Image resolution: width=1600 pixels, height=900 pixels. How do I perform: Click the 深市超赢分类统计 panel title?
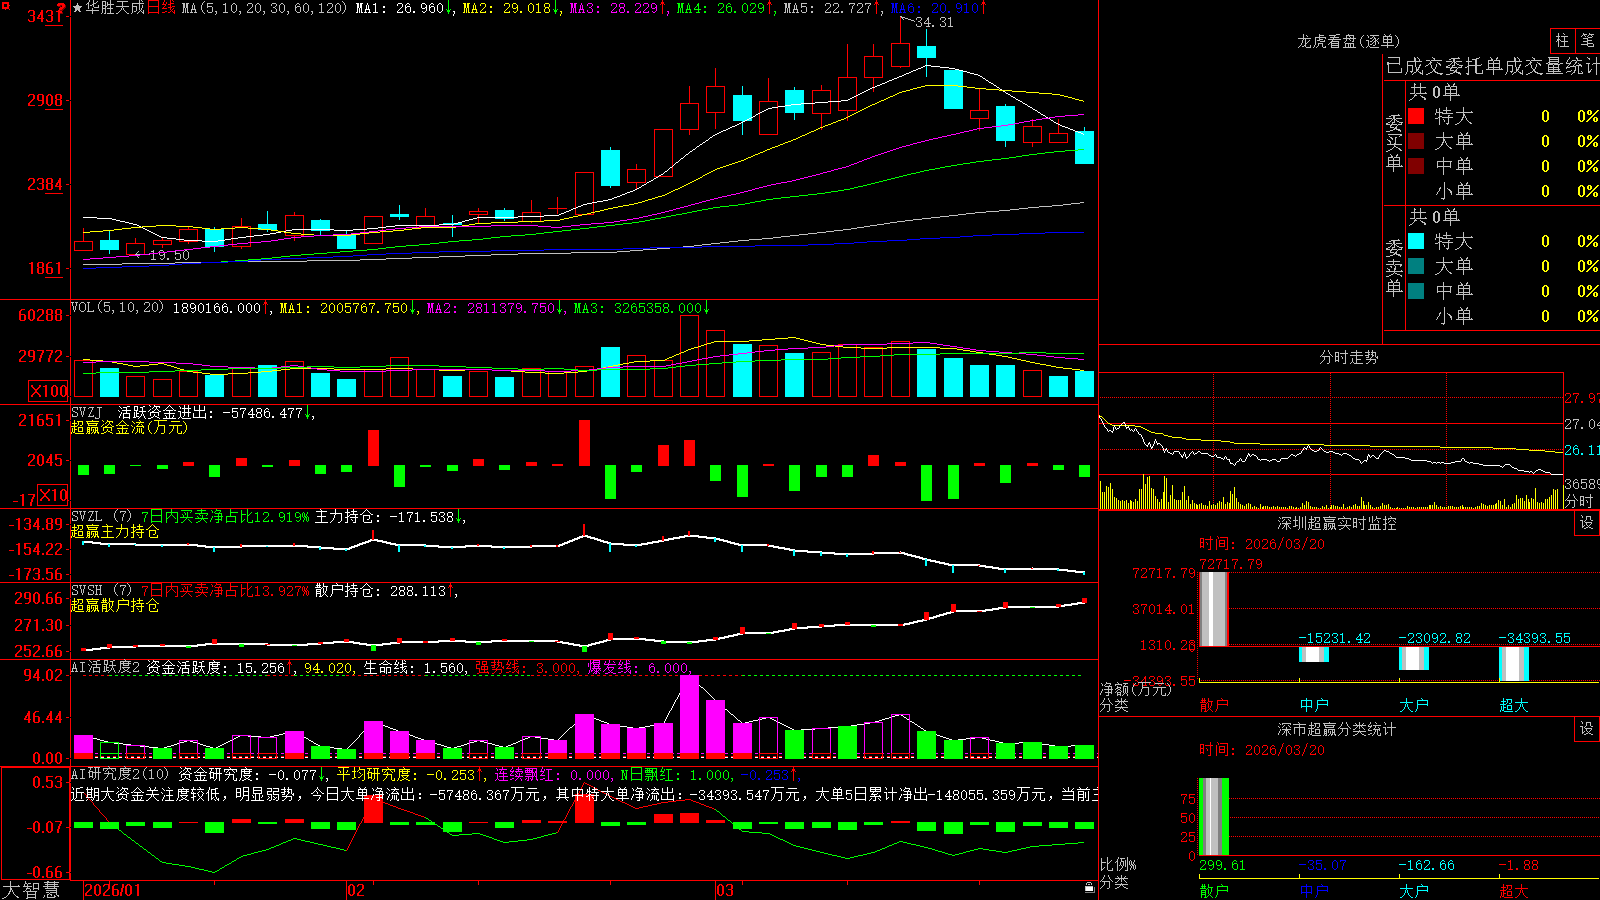point(1337,729)
